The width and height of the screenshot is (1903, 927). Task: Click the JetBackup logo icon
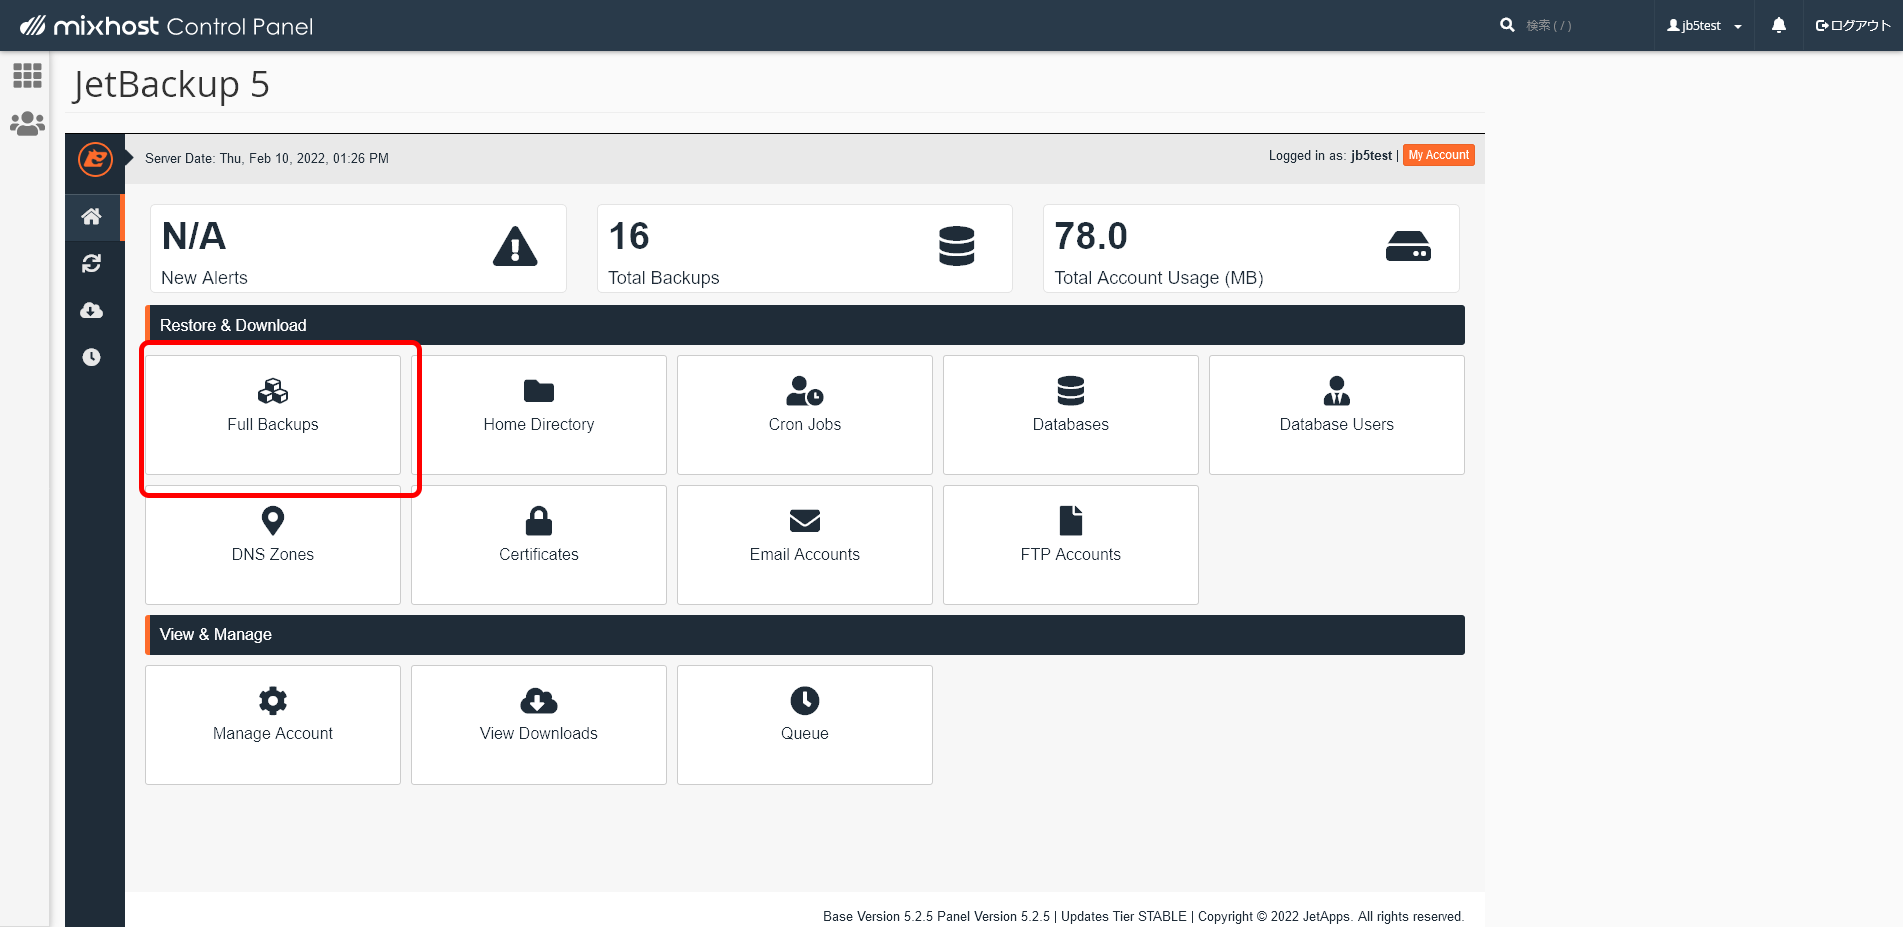95,159
